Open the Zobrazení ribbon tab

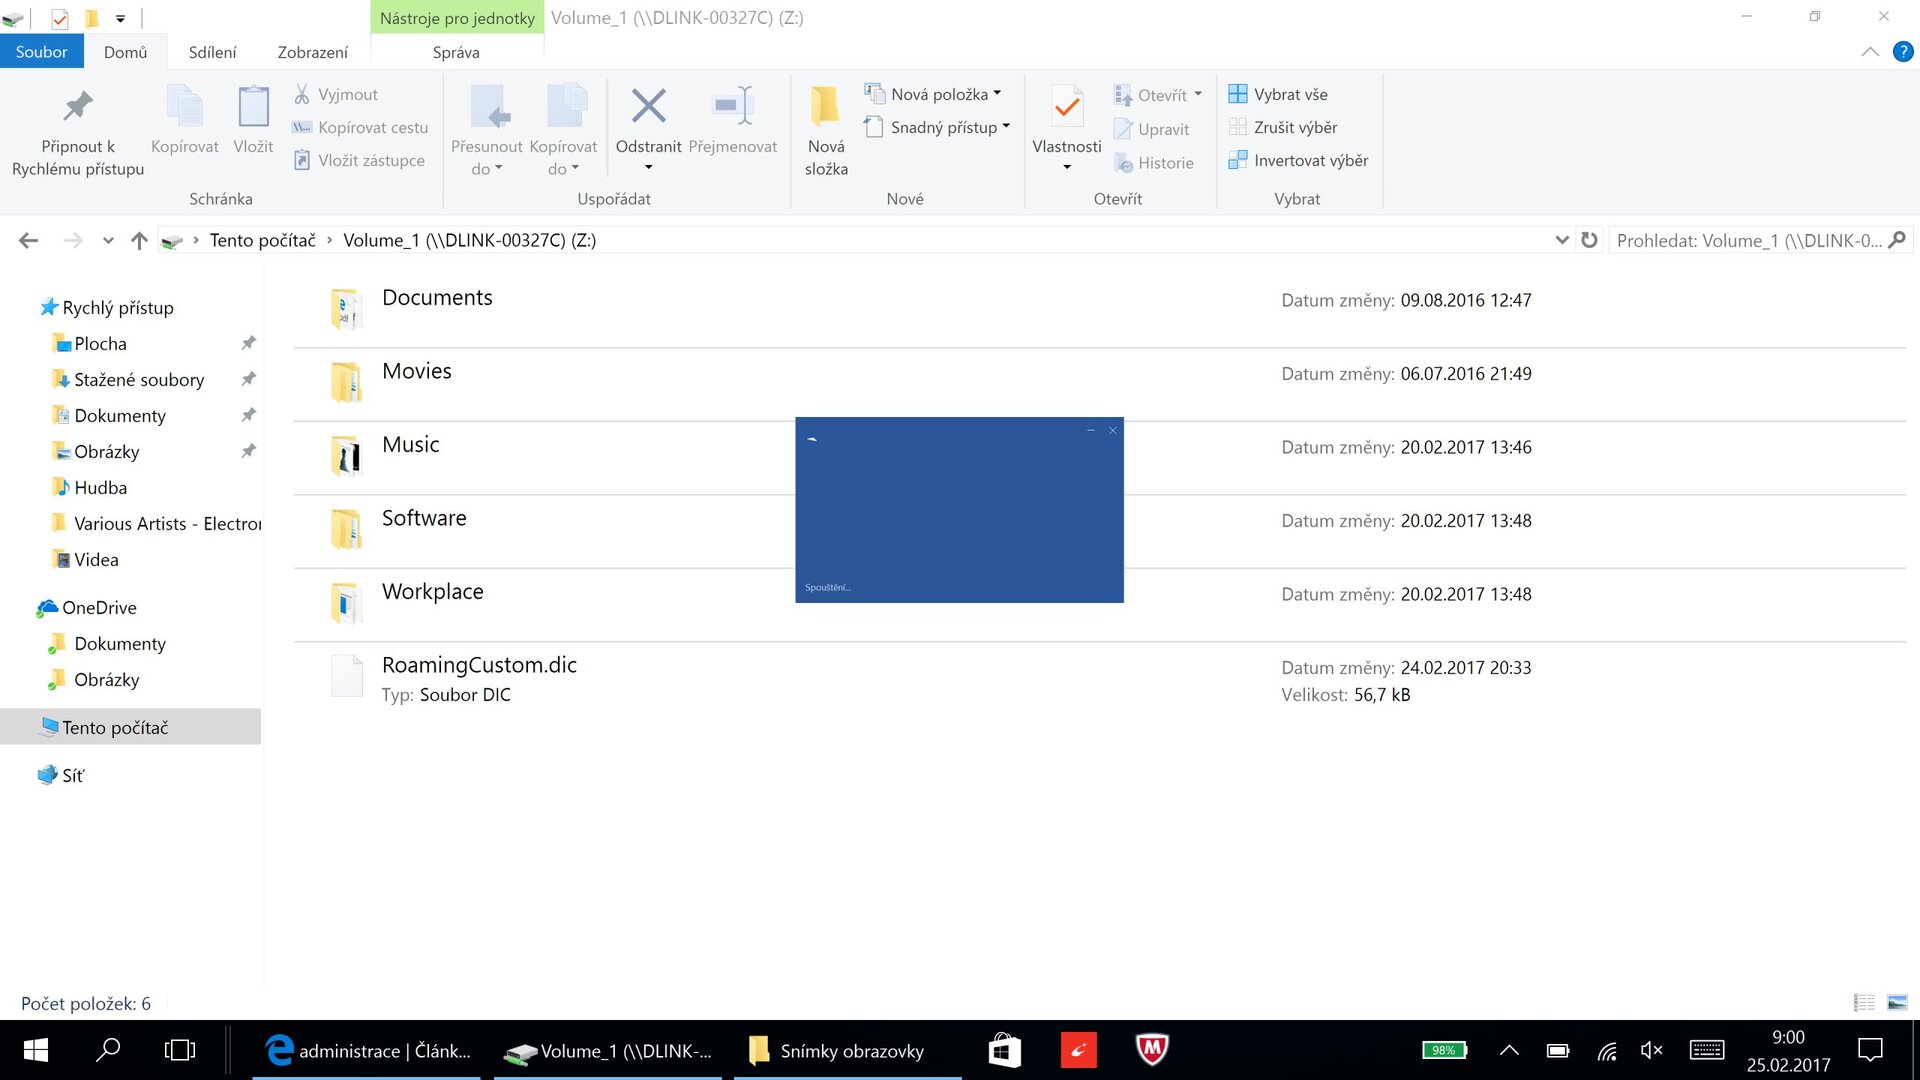312,52
